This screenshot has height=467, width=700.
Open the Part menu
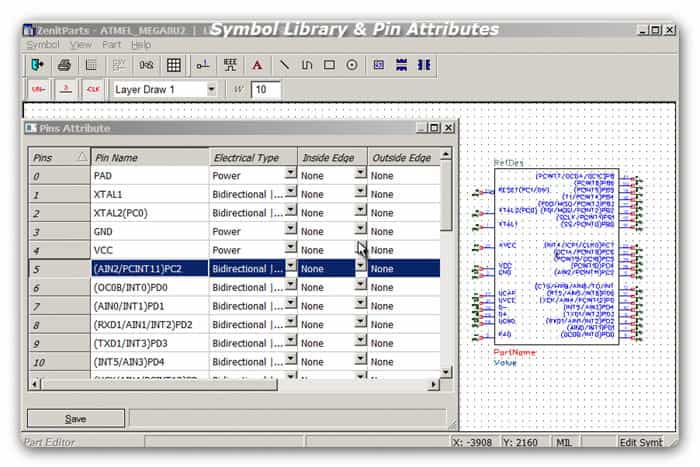coord(111,45)
